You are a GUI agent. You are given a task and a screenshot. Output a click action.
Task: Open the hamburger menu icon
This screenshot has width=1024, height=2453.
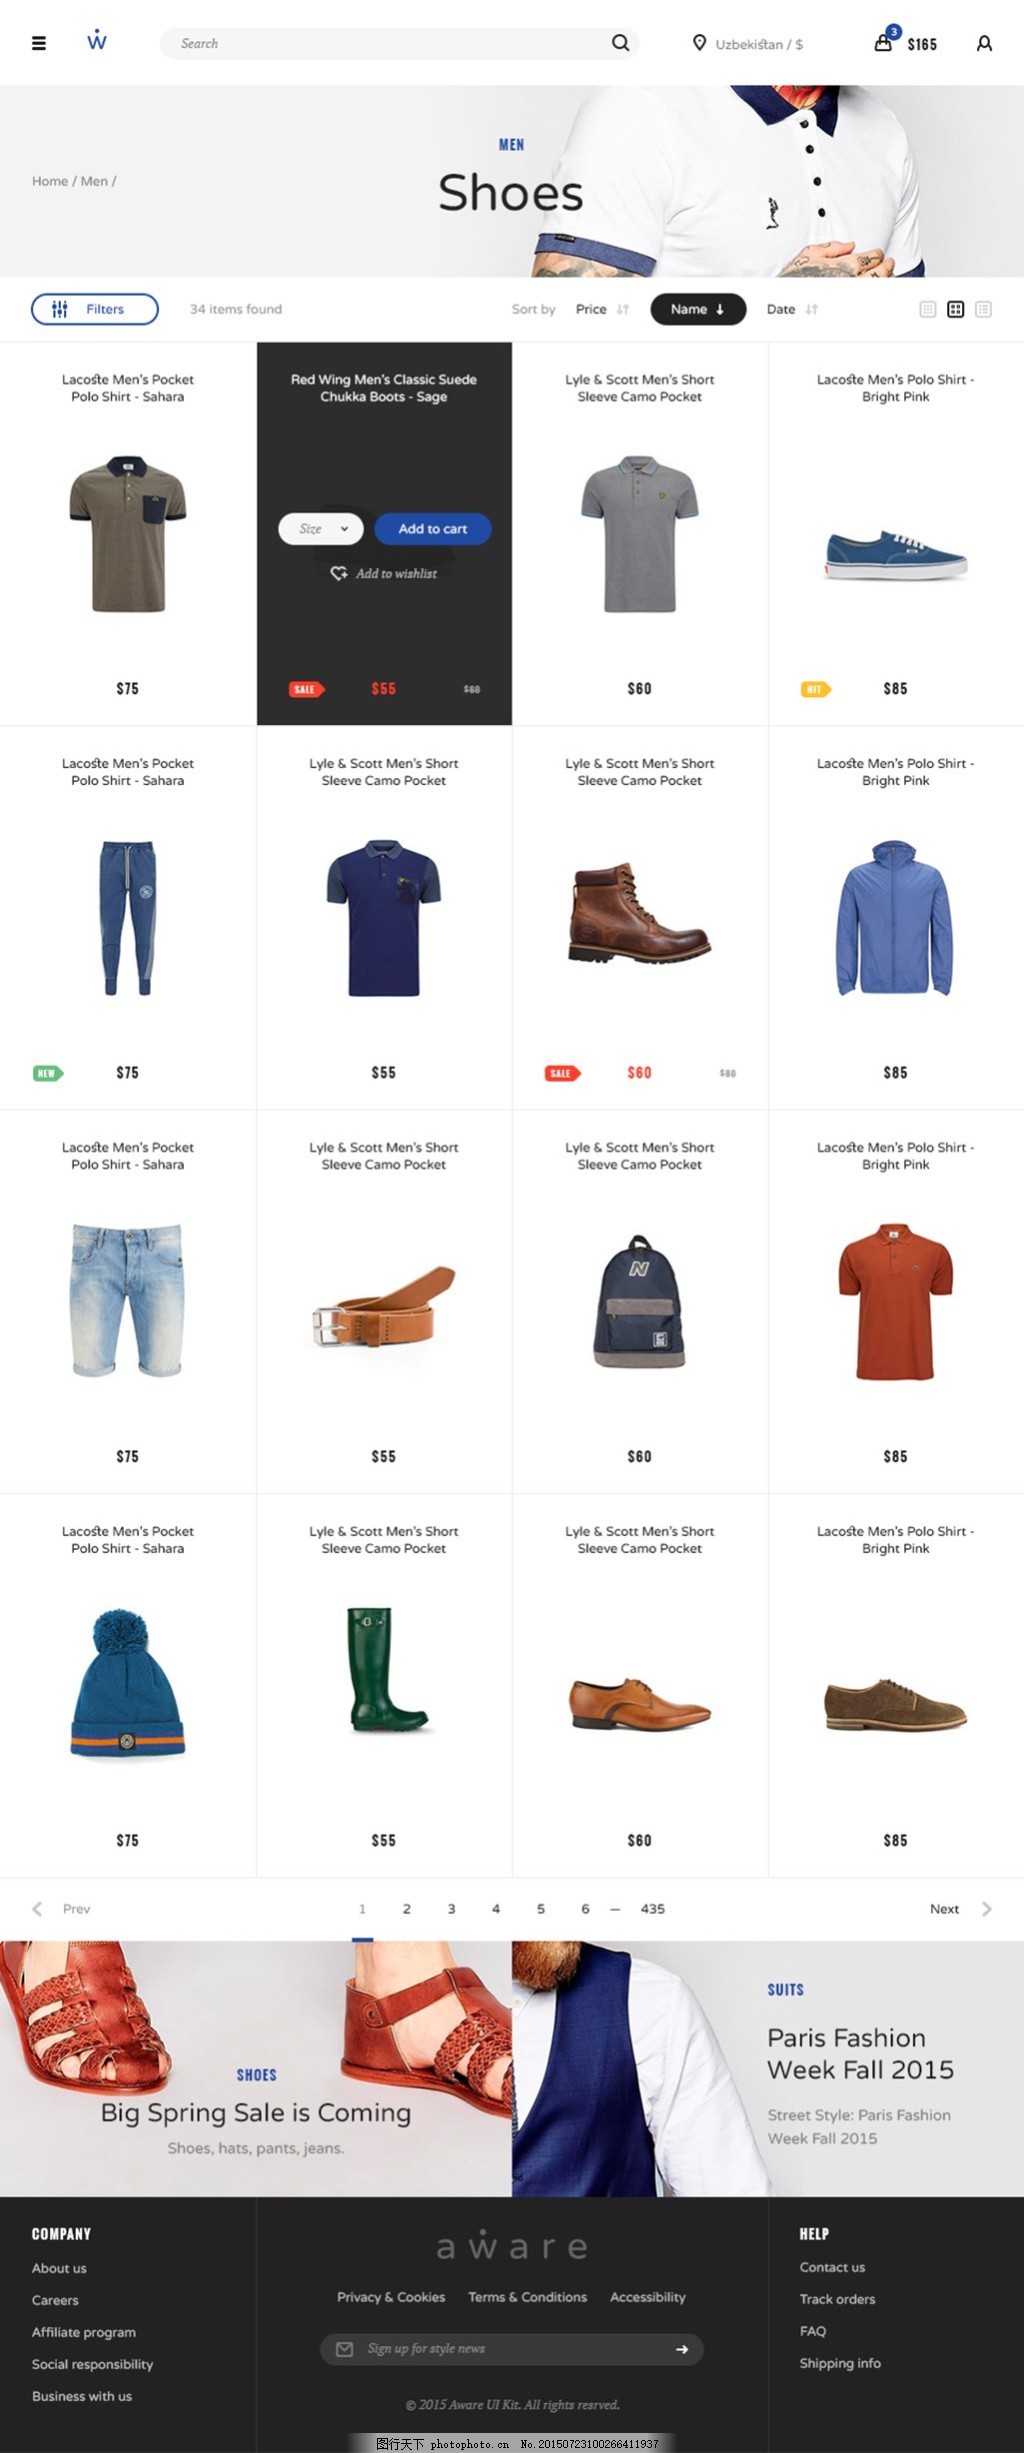(x=39, y=43)
